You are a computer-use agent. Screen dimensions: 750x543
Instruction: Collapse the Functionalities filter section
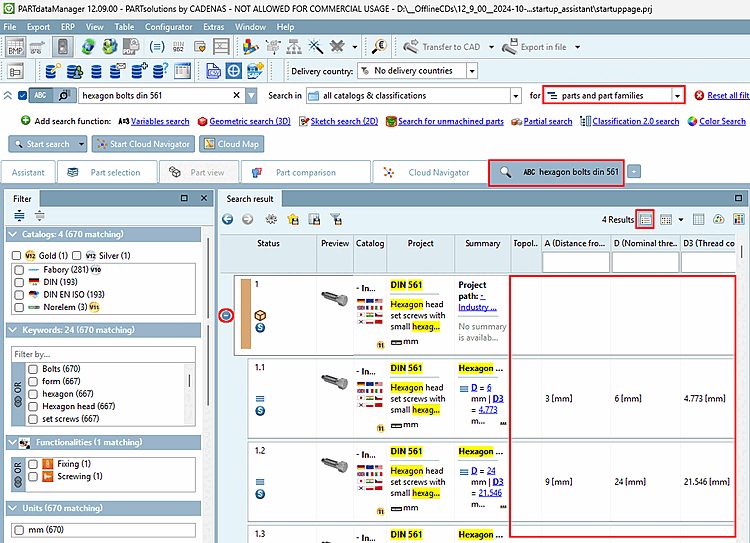(13, 443)
